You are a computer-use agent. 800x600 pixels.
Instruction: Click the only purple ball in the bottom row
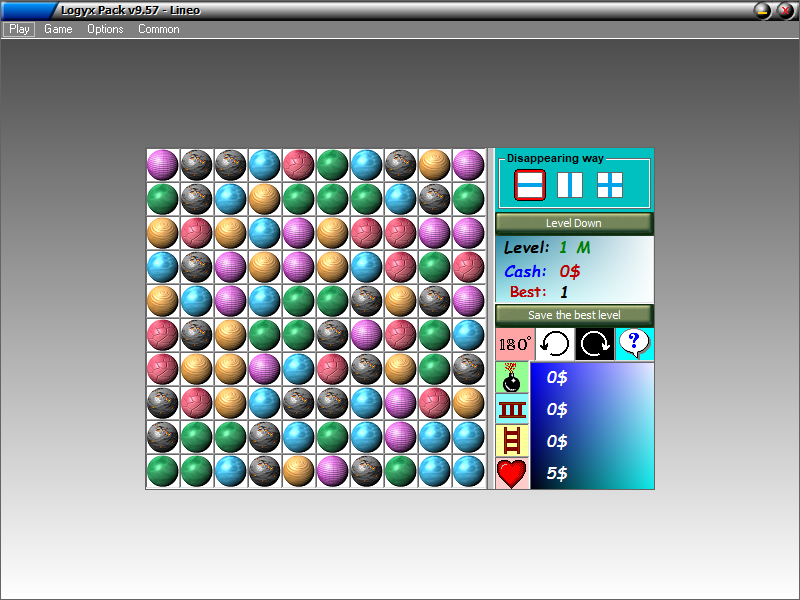pyautogui.click(x=333, y=471)
